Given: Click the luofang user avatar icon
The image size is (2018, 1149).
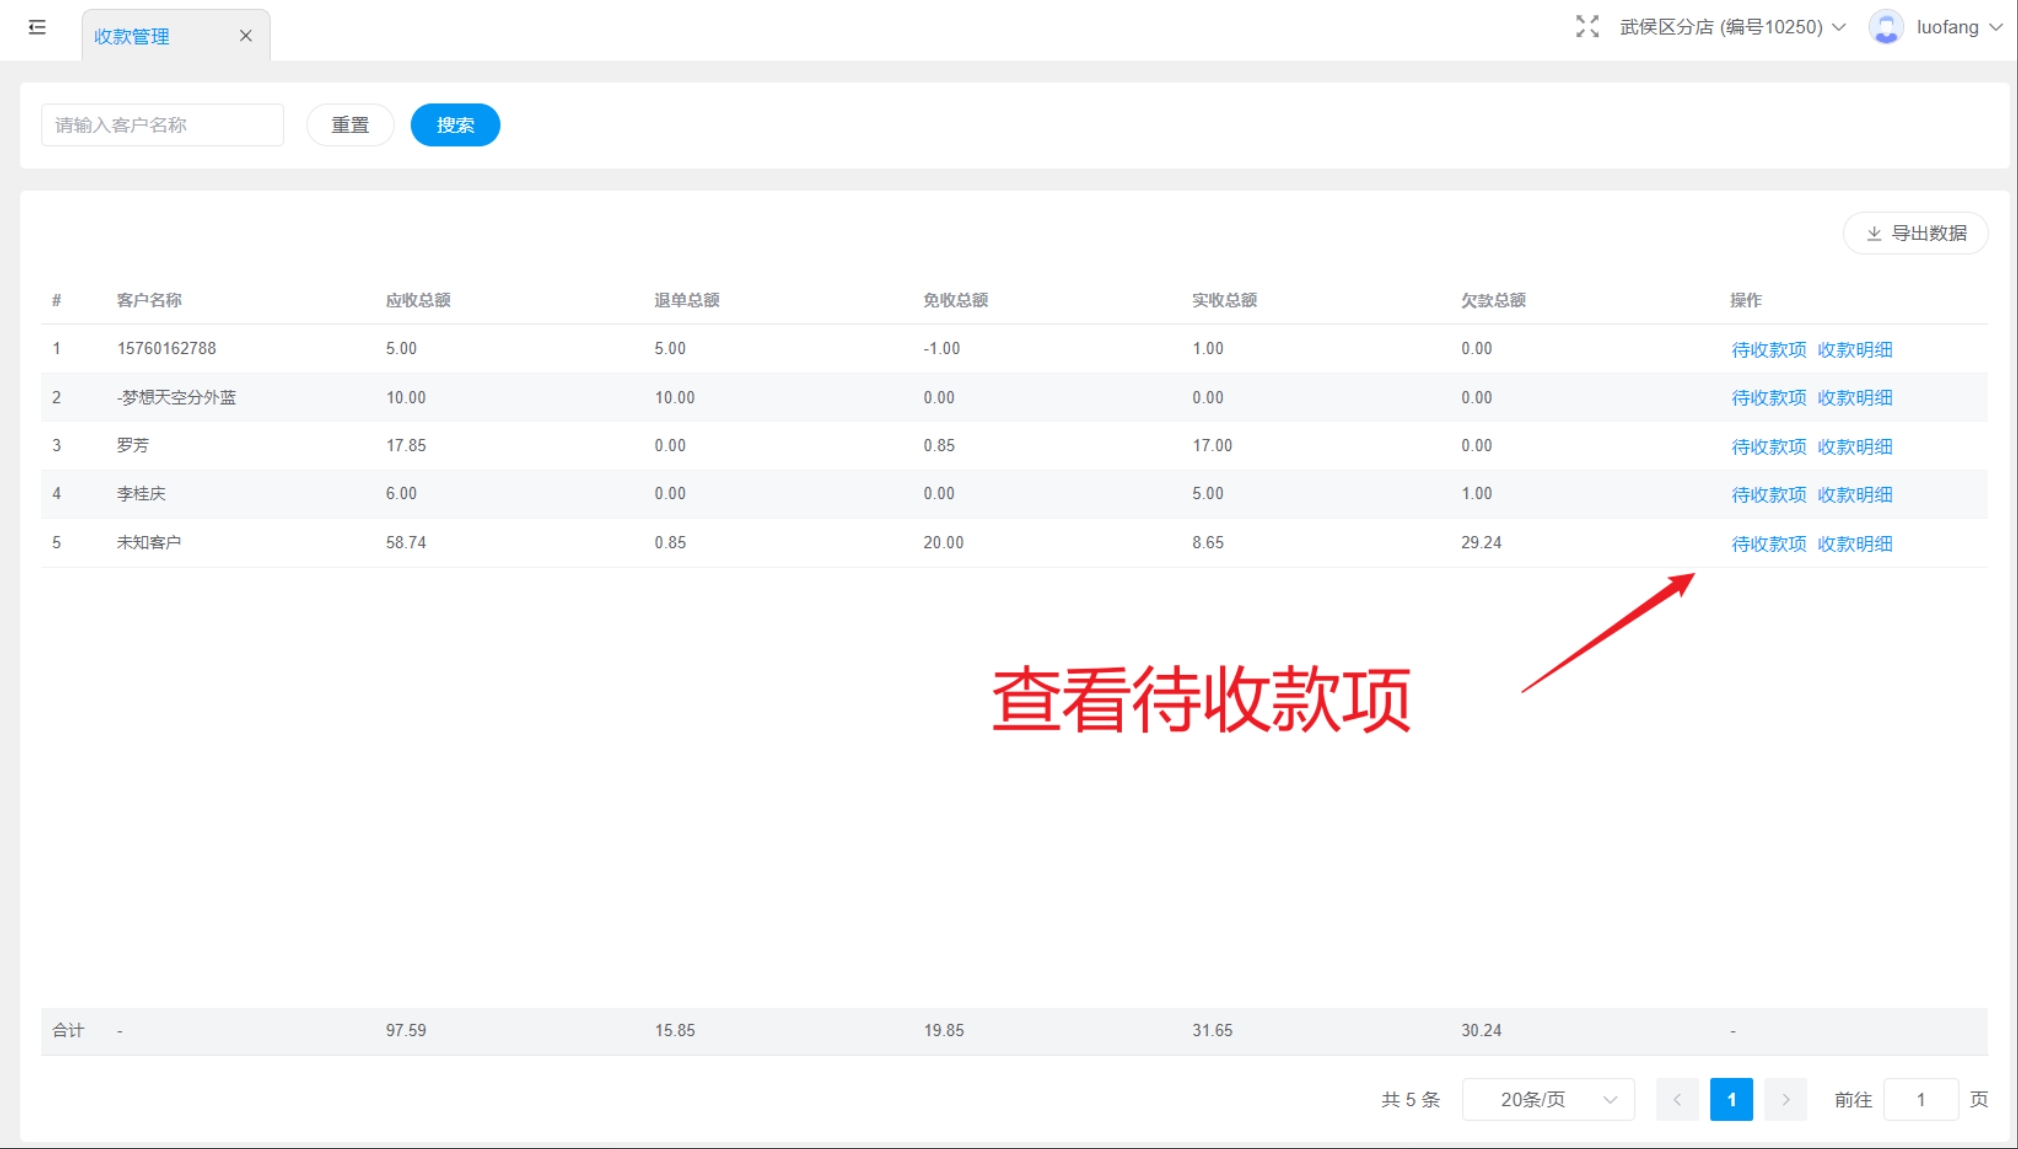Looking at the screenshot, I should (x=1886, y=27).
